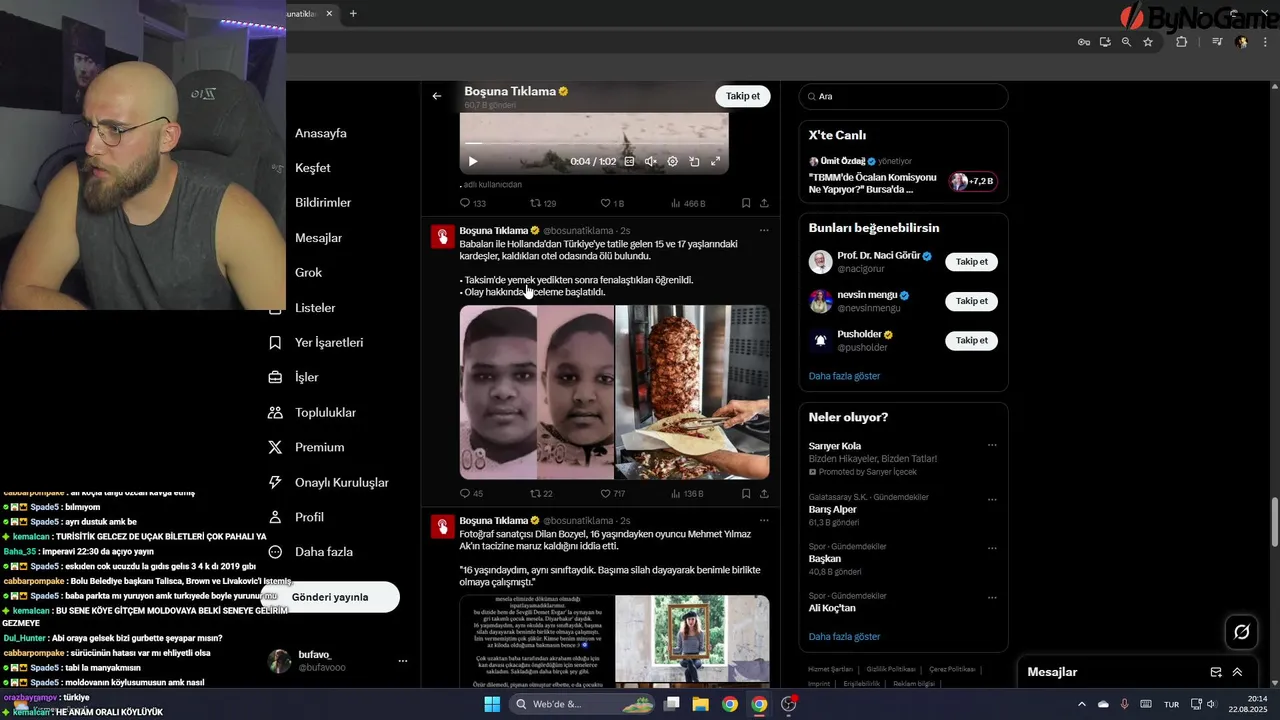Follow Prof. Dr. Naci Görür
The image size is (1280, 720).
971,262
